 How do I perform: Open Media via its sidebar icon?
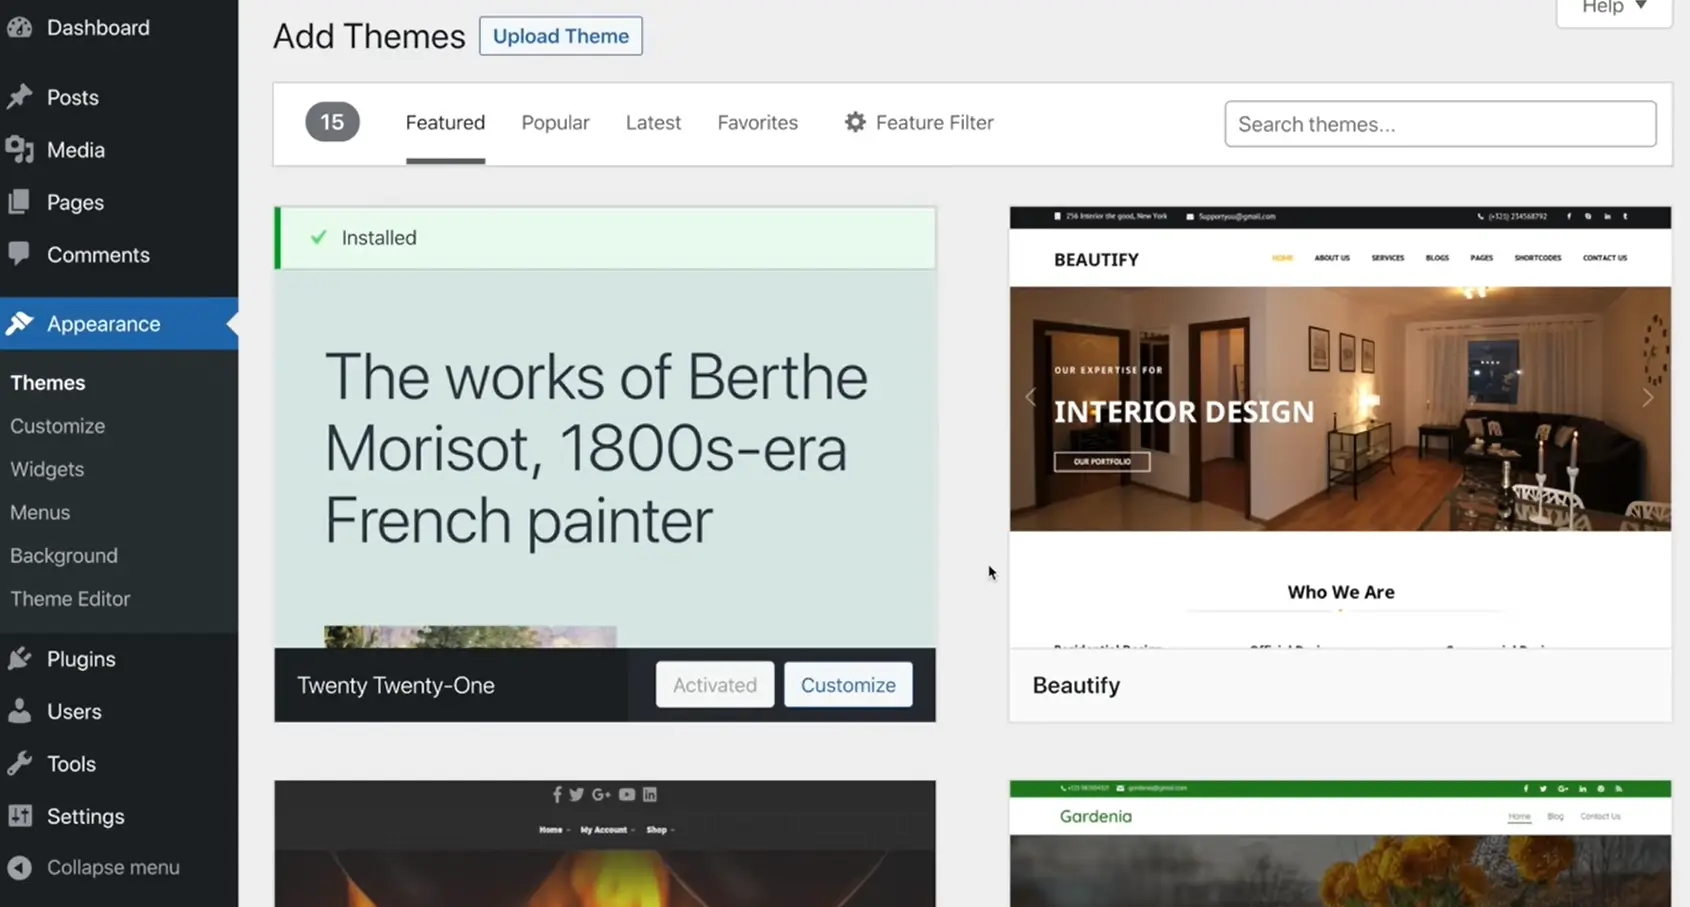20,150
